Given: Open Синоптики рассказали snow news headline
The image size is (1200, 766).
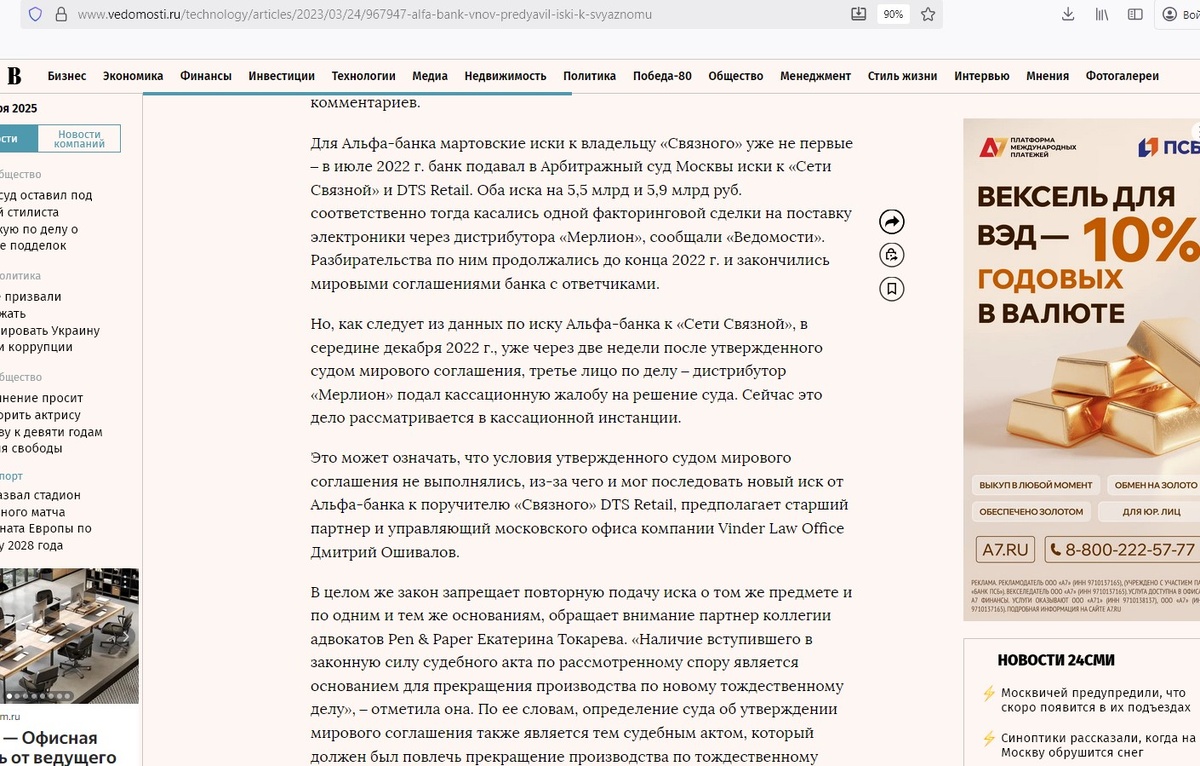Looking at the screenshot, I should (x=1099, y=746).
